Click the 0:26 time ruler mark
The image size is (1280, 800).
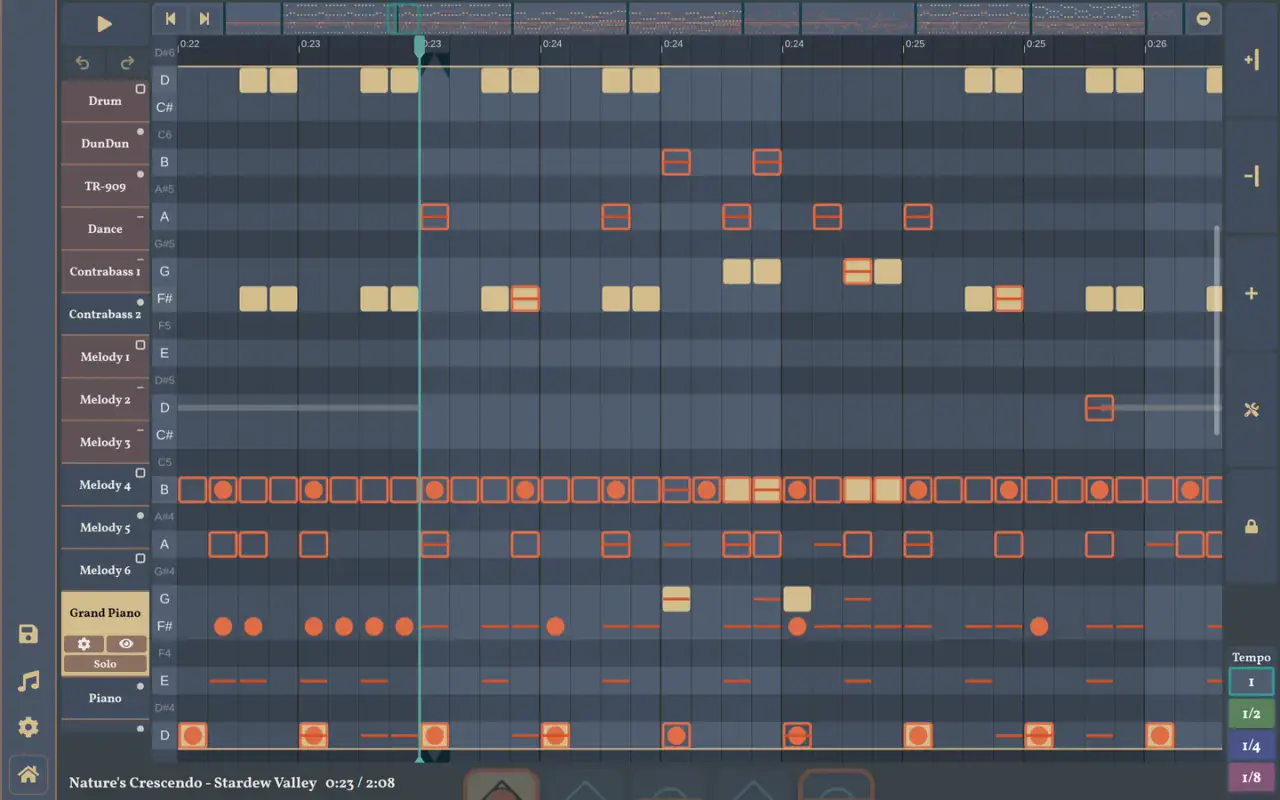click(x=1156, y=44)
